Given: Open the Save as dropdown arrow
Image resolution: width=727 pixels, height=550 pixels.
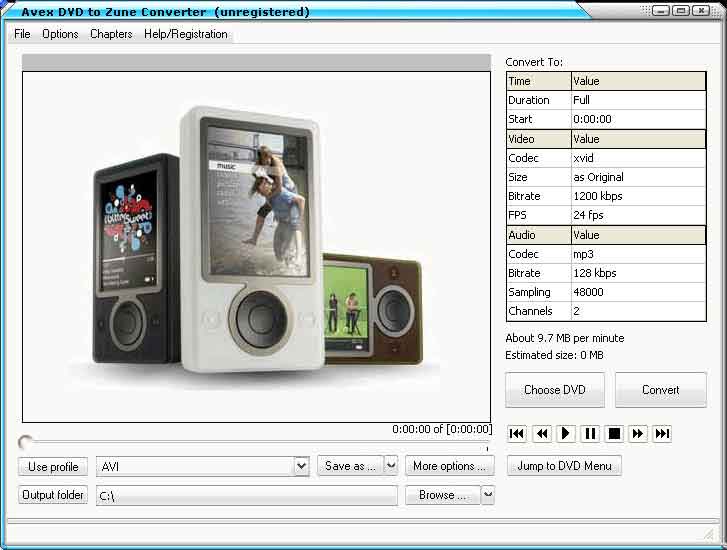Looking at the screenshot, I should [x=391, y=466].
